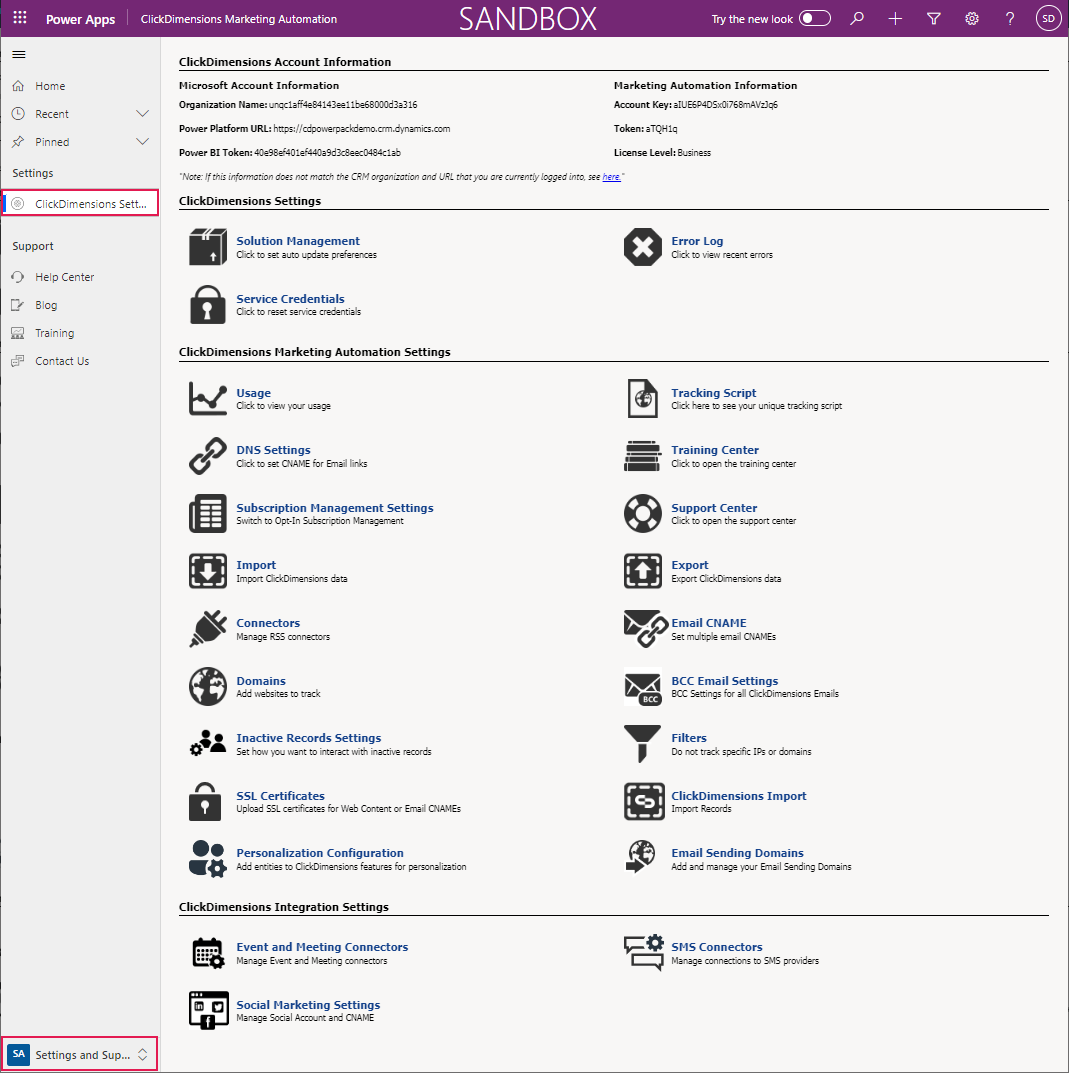Viewport: 1069px width, 1073px height.
Task: Click the SSL Certificates lock icon
Action: pyautogui.click(x=205, y=801)
